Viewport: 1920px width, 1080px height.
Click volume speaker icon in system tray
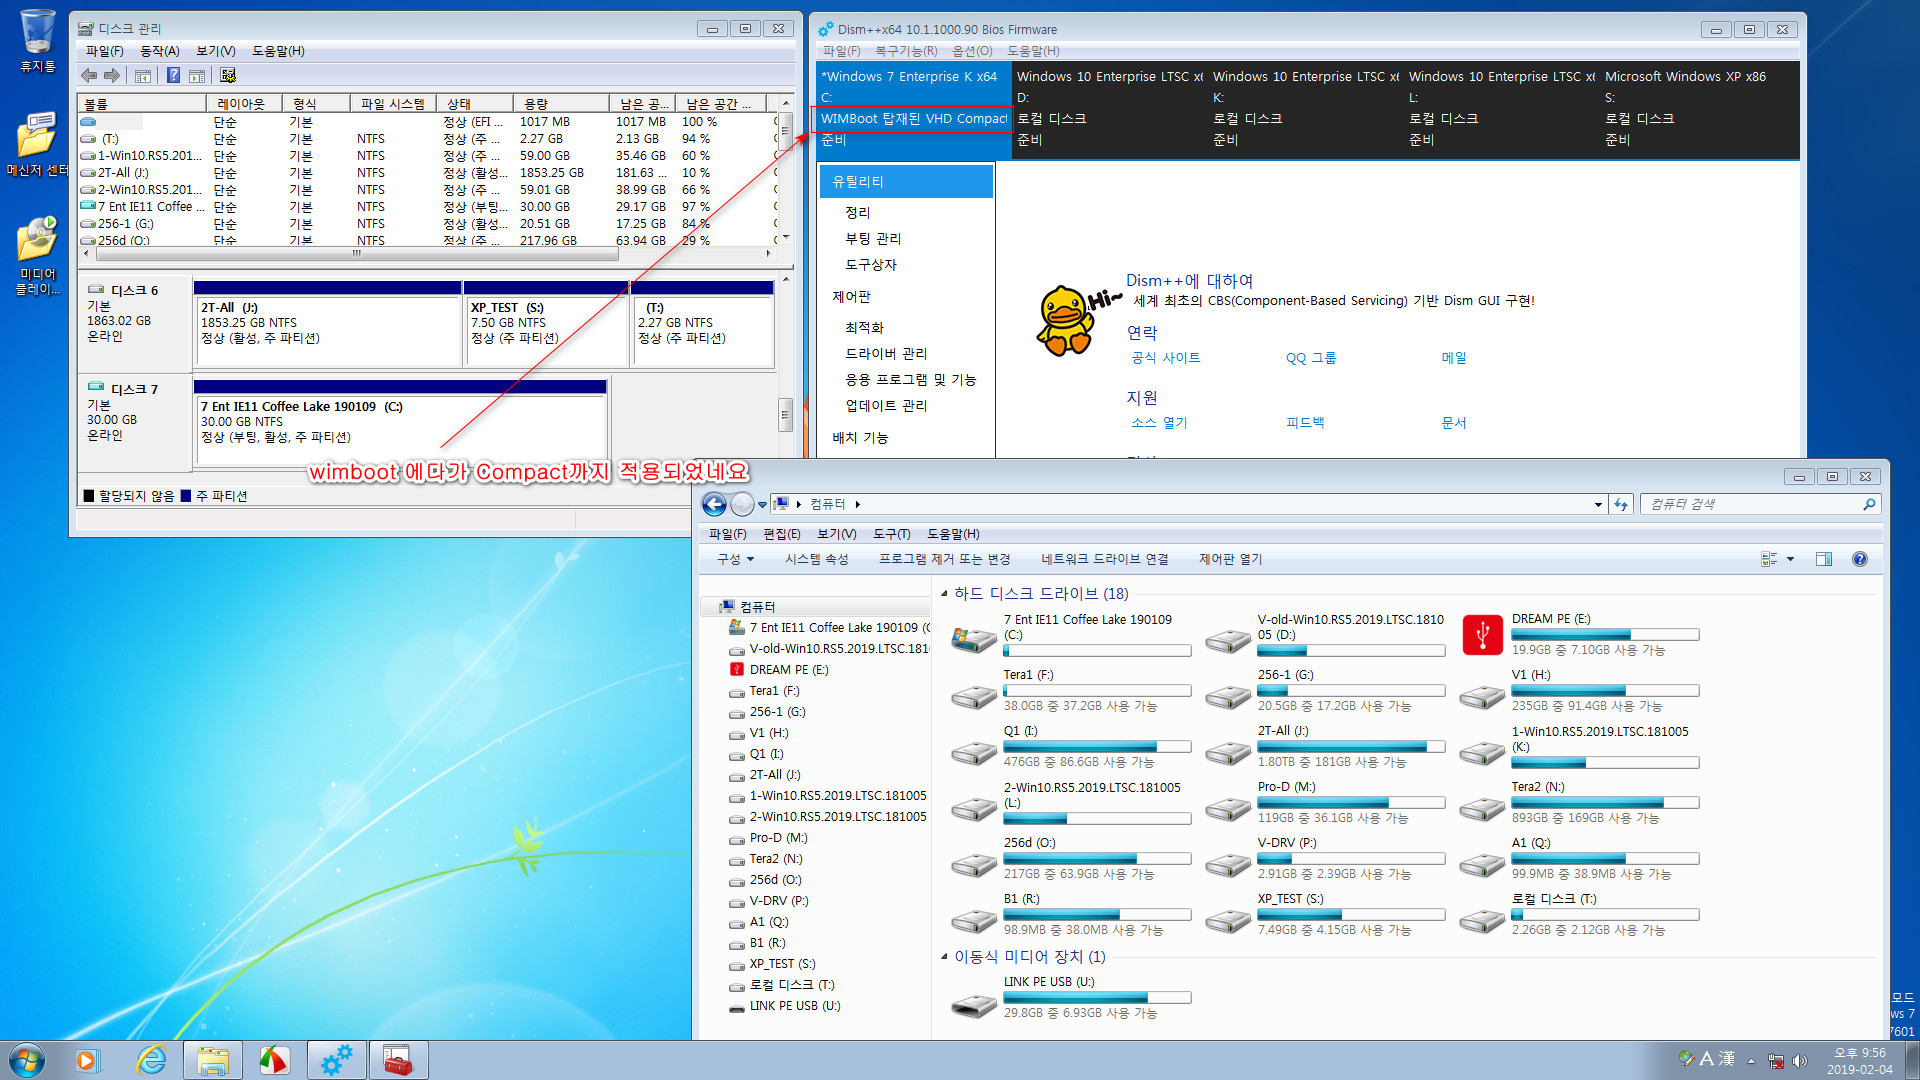(x=1800, y=1061)
